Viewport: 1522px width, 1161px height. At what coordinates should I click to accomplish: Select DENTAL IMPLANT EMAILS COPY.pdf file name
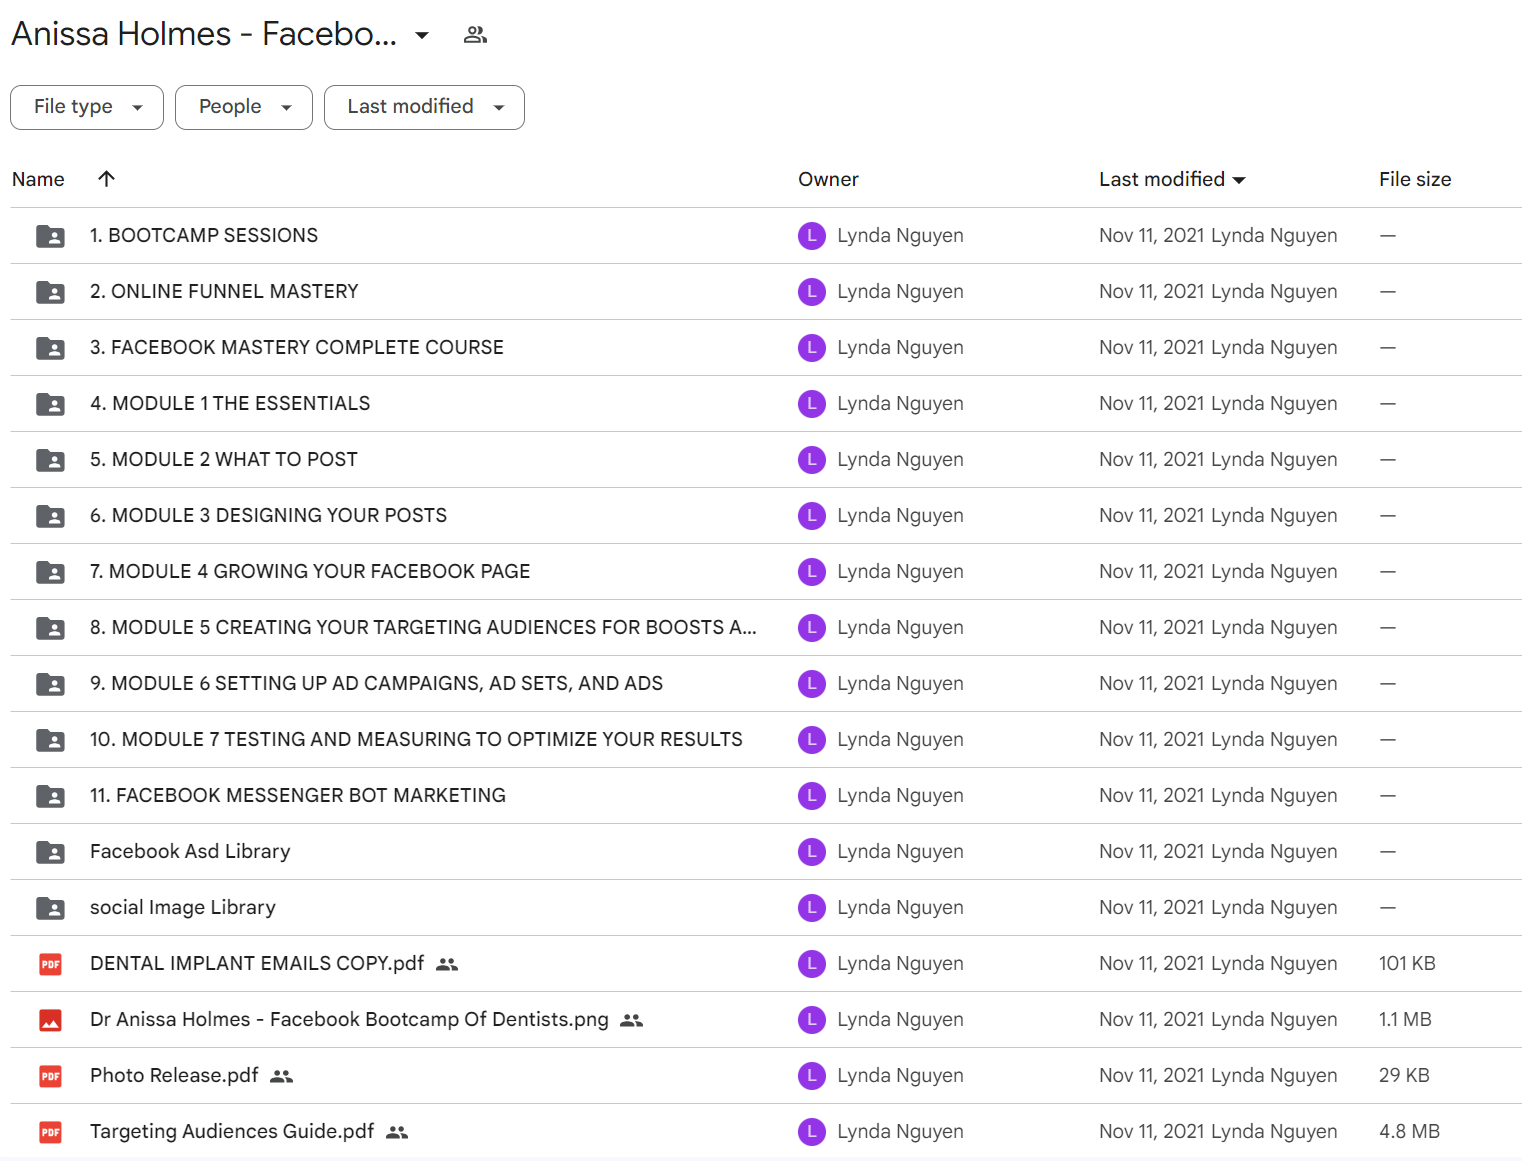pyautogui.click(x=257, y=963)
